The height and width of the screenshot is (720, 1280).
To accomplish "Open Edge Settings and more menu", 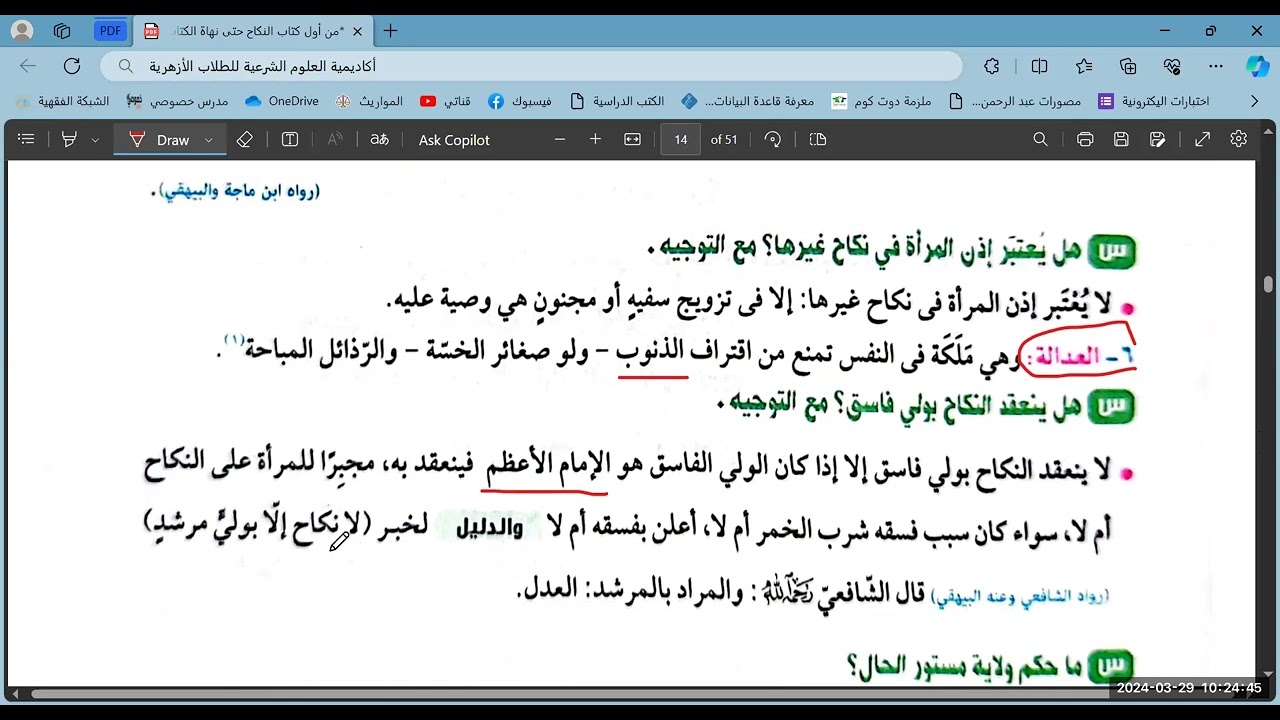I will coord(1216,66).
